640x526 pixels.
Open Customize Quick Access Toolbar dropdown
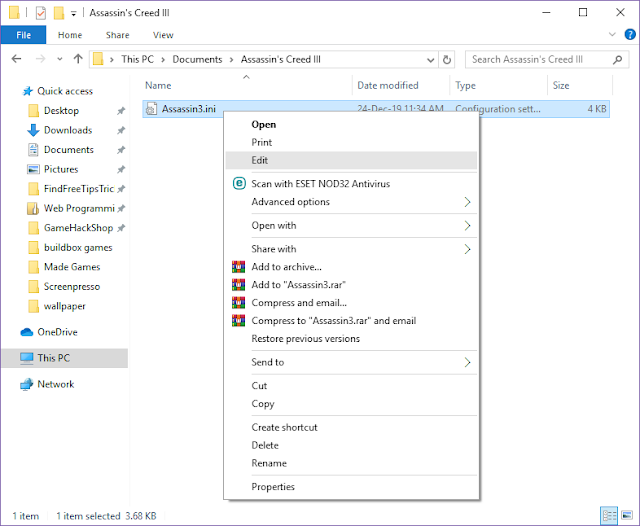pos(73,13)
